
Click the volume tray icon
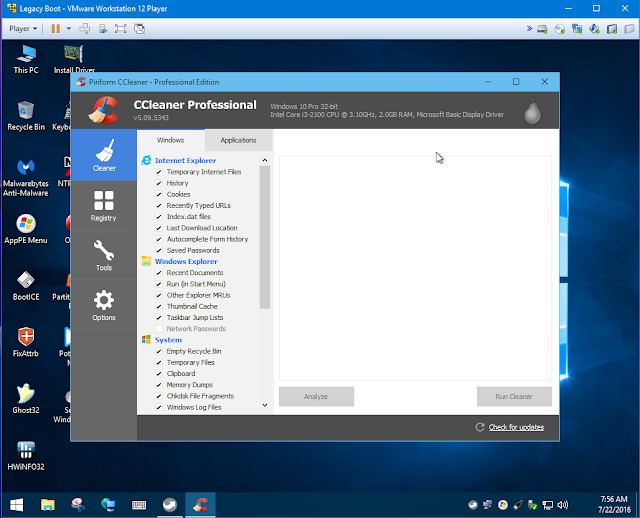click(x=562, y=505)
